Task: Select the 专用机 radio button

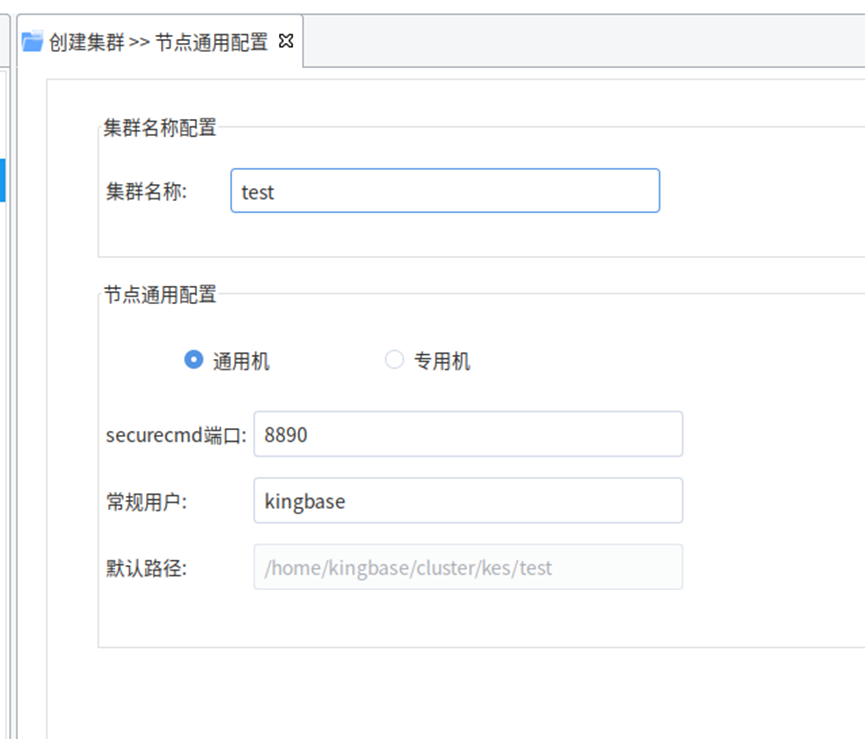Action: tap(394, 360)
